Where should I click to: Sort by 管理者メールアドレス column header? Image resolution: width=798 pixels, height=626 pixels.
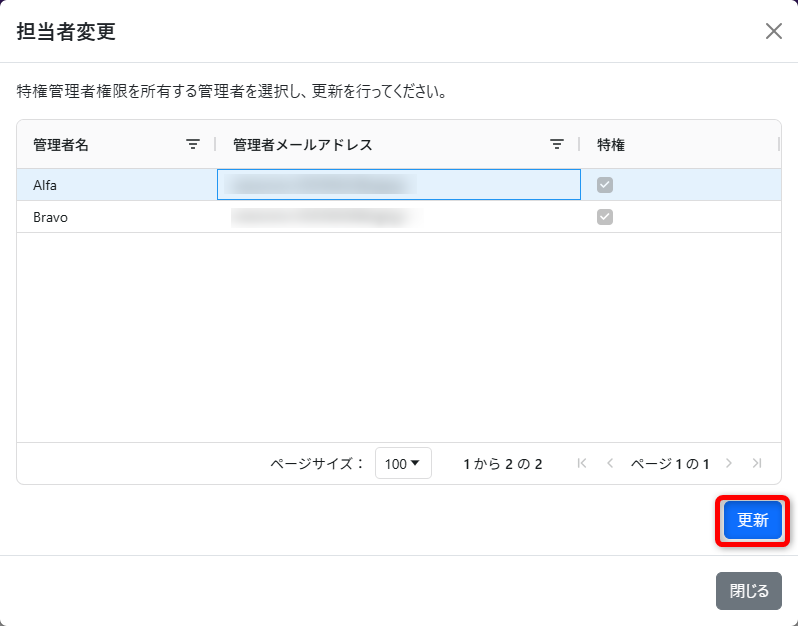(x=303, y=145)
